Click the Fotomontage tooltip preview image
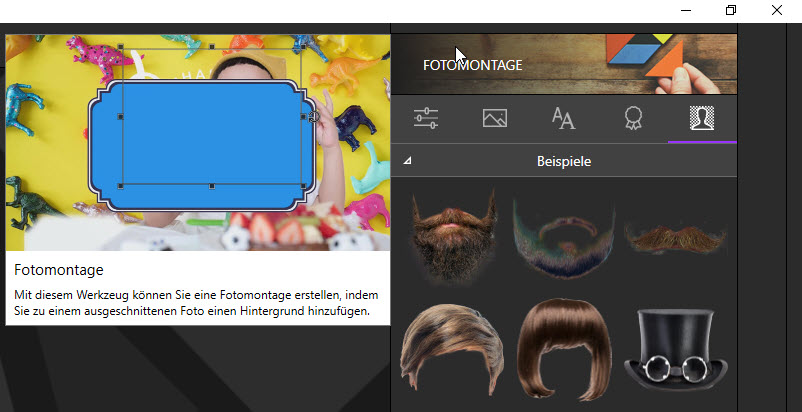 pyautogui.click(x=198, y=143)
